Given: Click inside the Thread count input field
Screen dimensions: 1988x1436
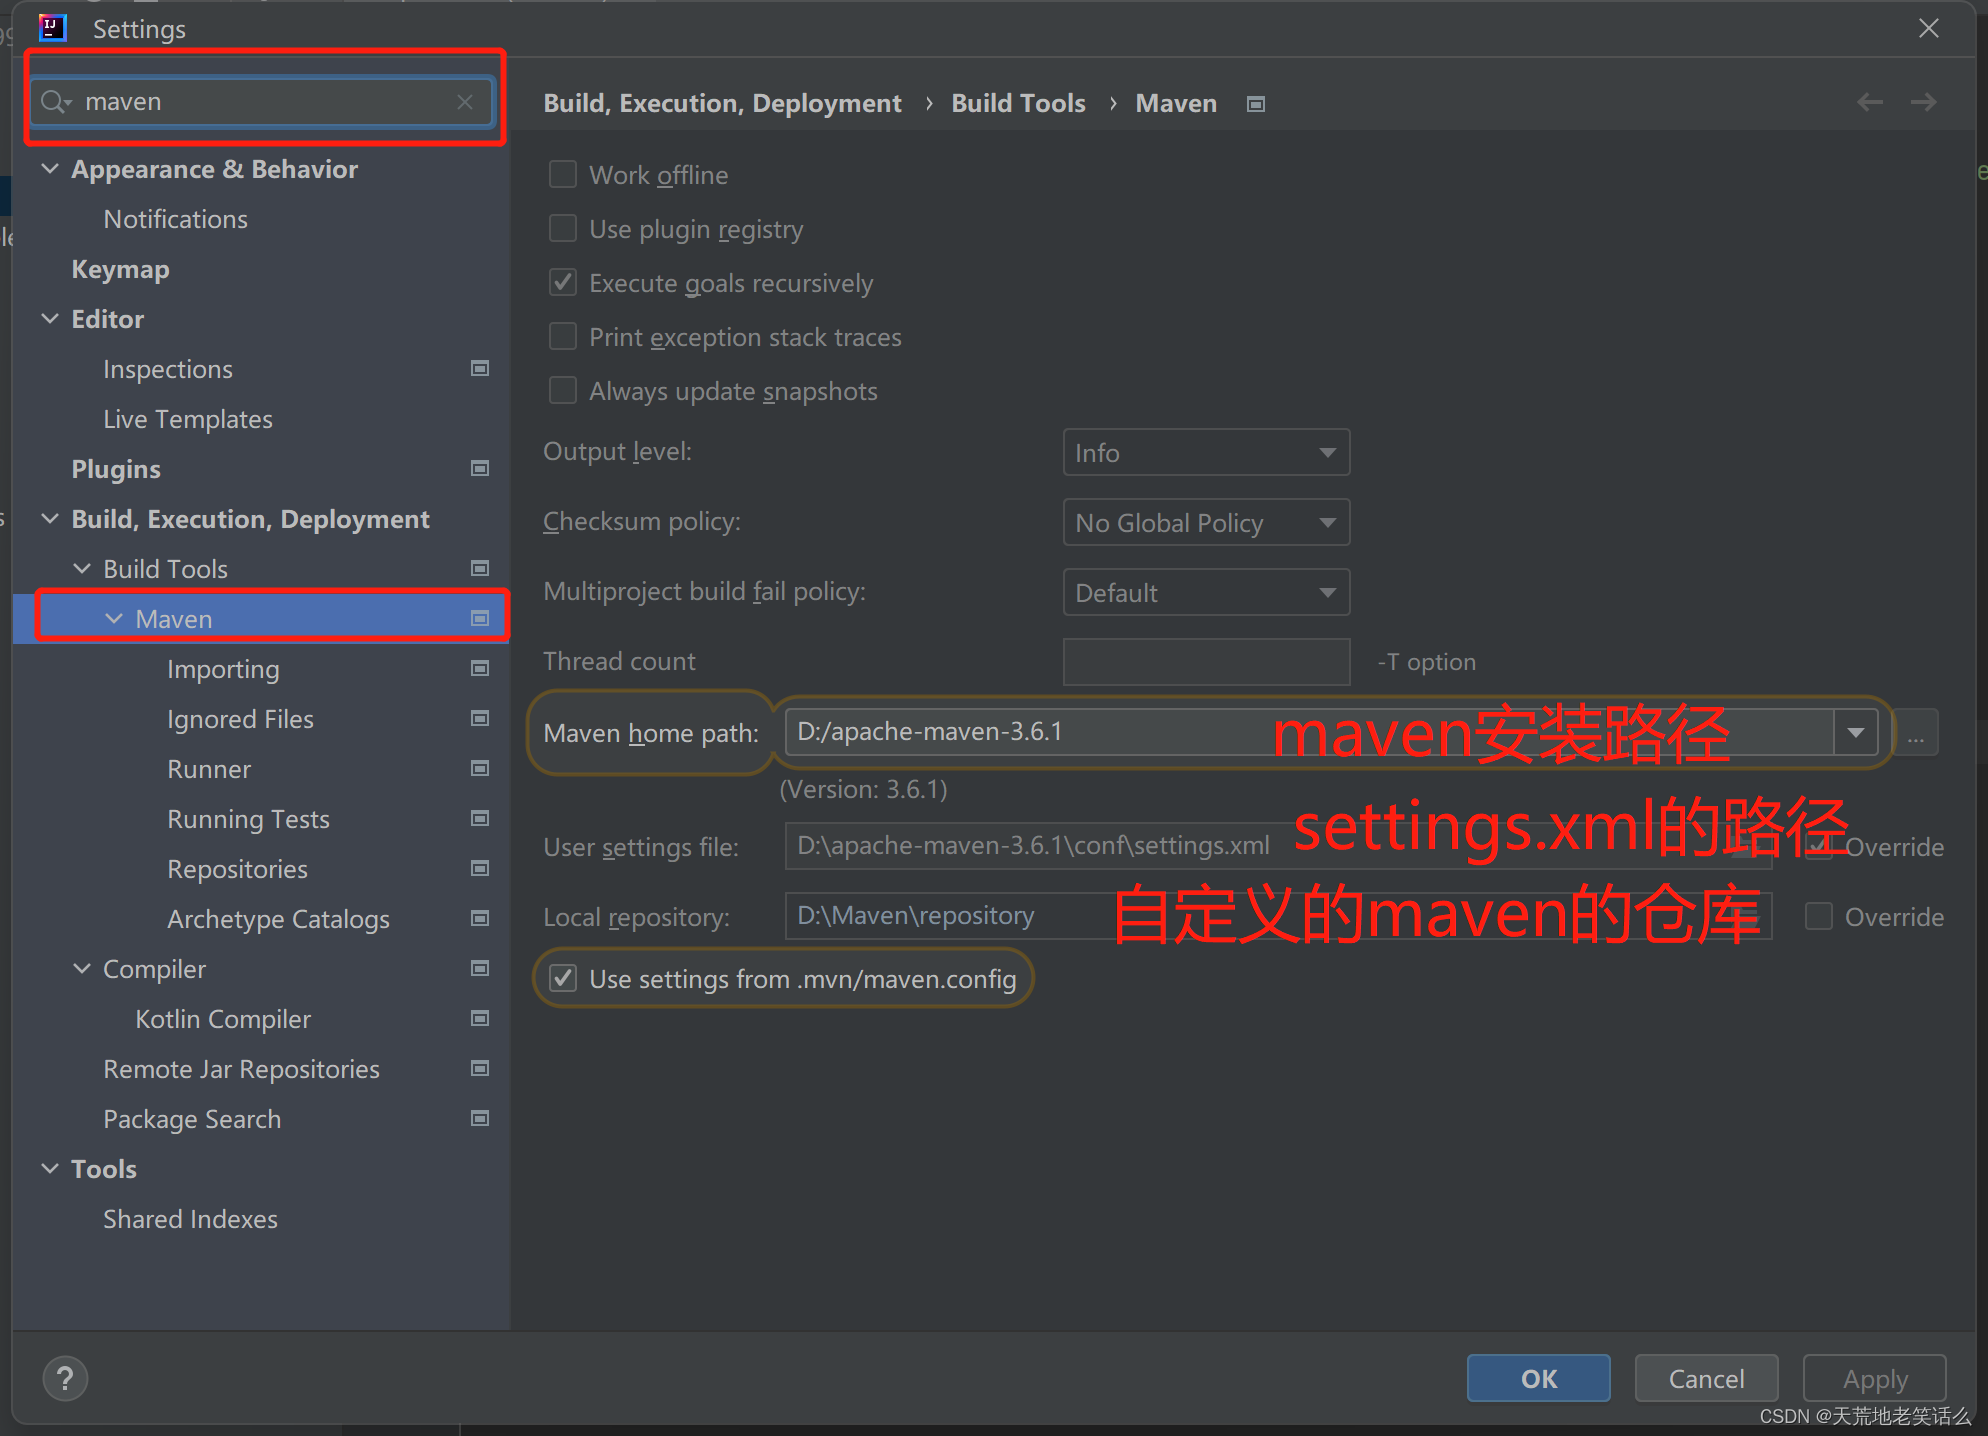Looking at the screenshot, I should (x=1205, y=661).
